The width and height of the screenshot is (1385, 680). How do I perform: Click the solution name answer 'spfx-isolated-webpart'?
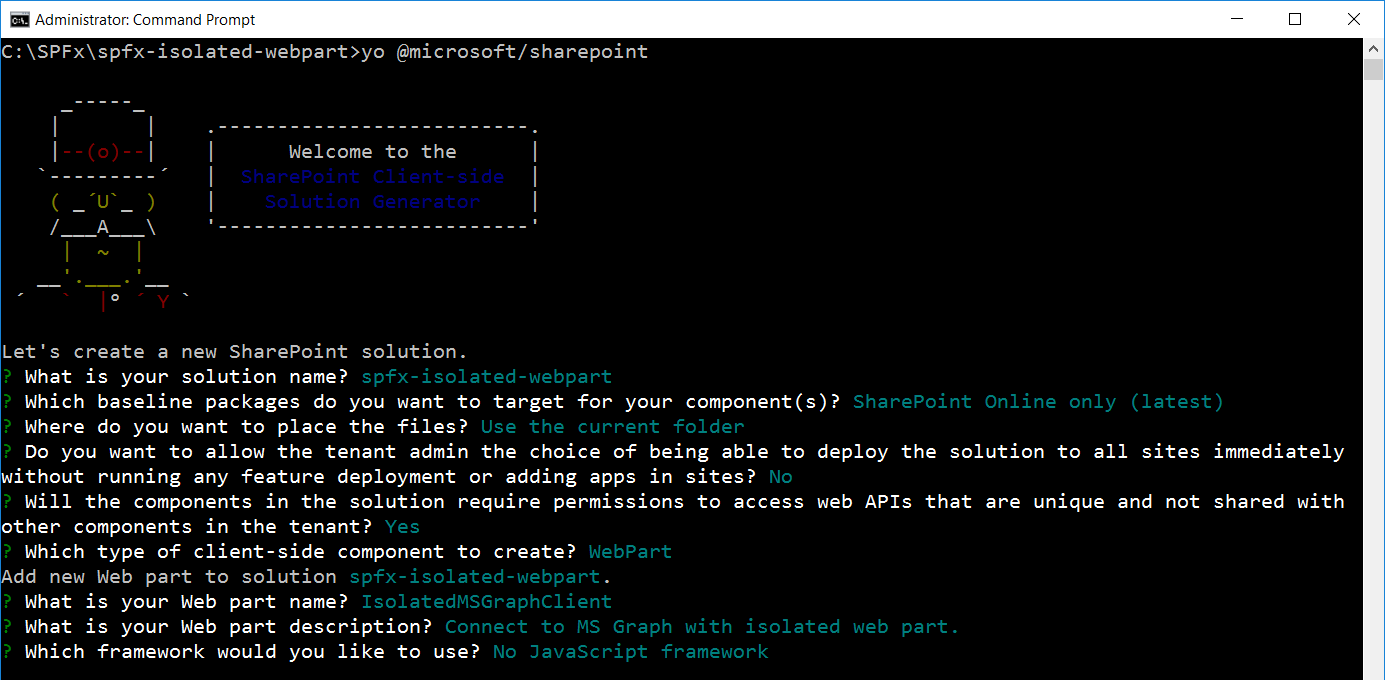(x=486, y=377)
